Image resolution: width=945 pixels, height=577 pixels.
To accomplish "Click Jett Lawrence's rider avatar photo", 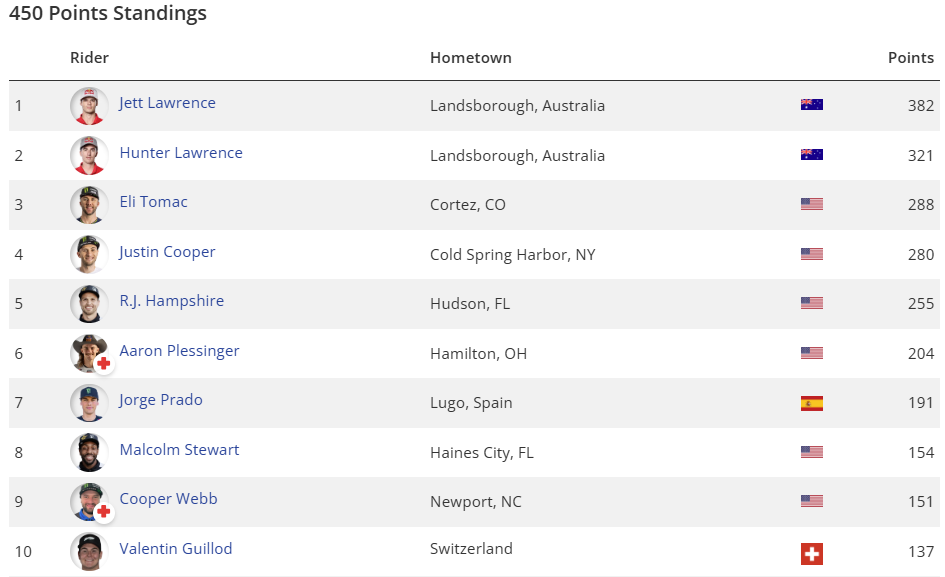I will tap(89, 106).
